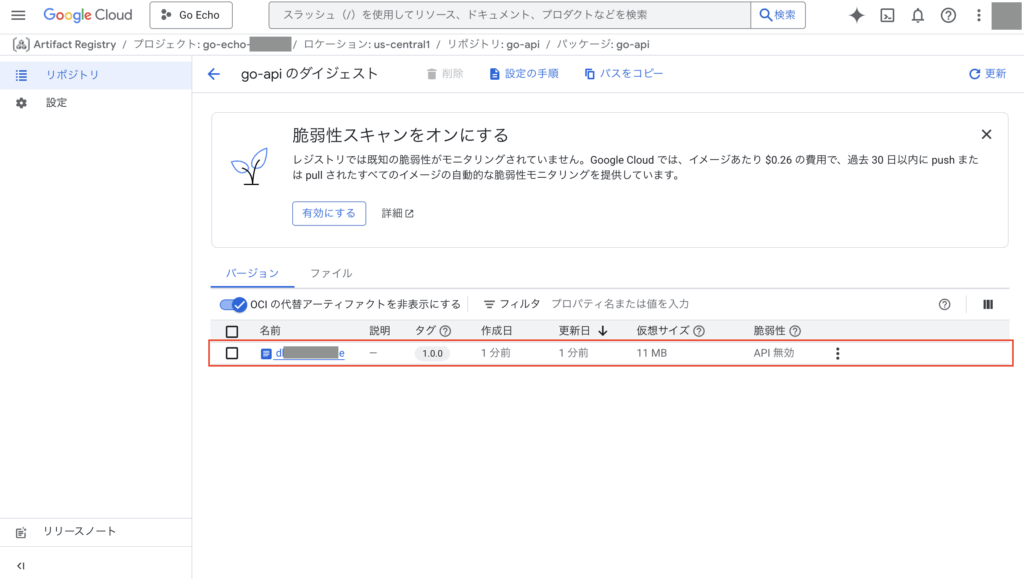Open the row's three-dot actions menu
This screenshot has height=579, width=1024.
tap(838, 353)
